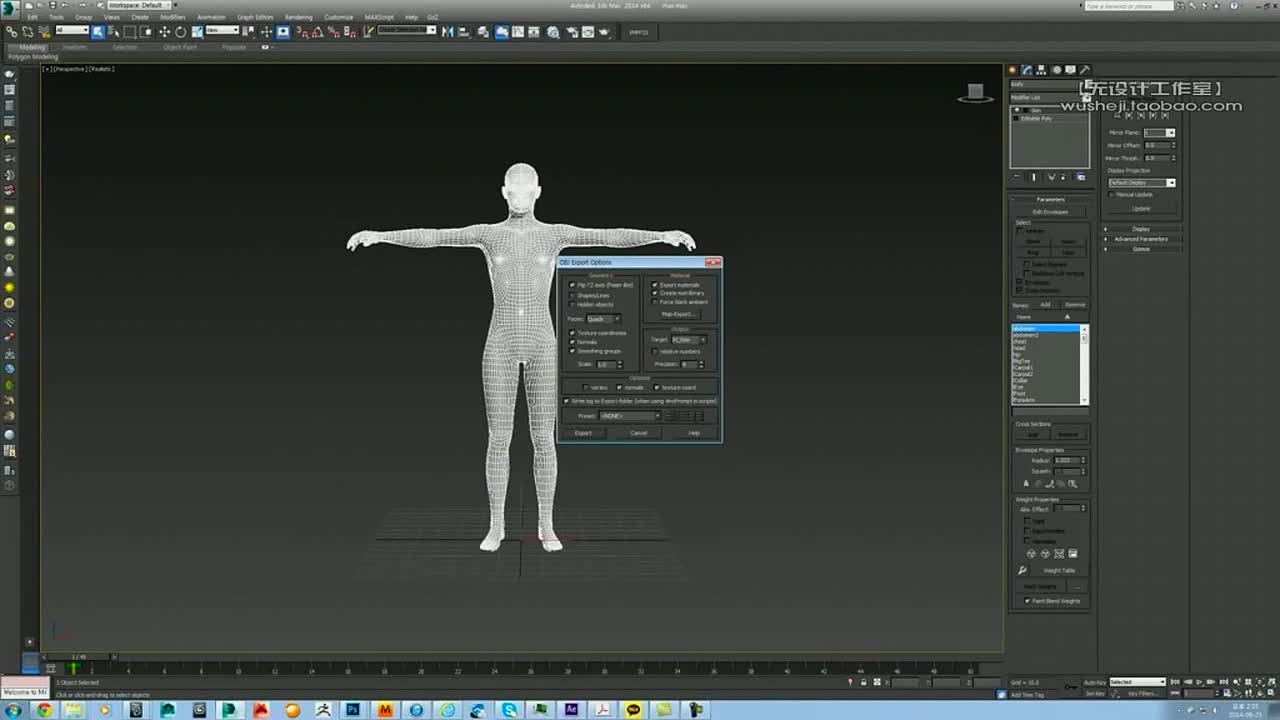Toggle Export materials checkbox
The height and width of the screenshot is (720, 1280).
(x=655, y=285)
